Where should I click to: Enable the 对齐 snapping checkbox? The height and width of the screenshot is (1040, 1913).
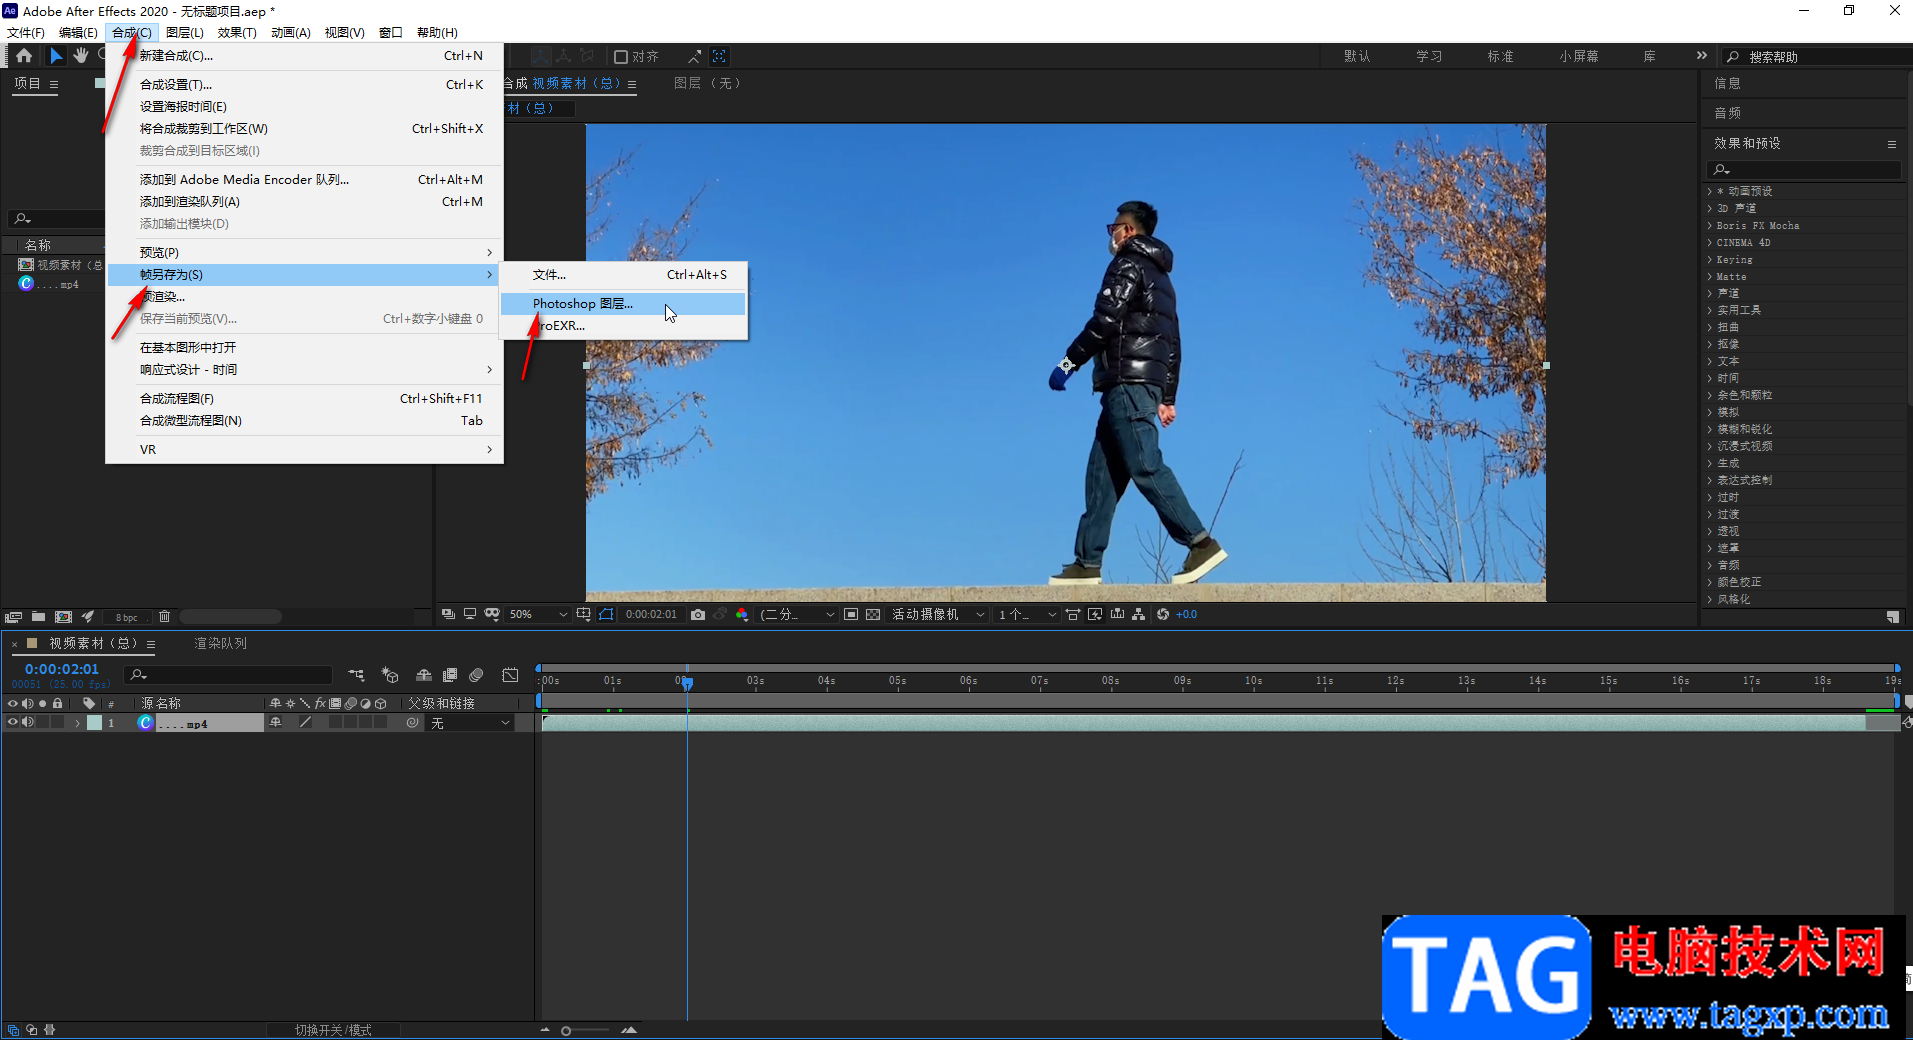pyautogui.click(x=621, y=57)
